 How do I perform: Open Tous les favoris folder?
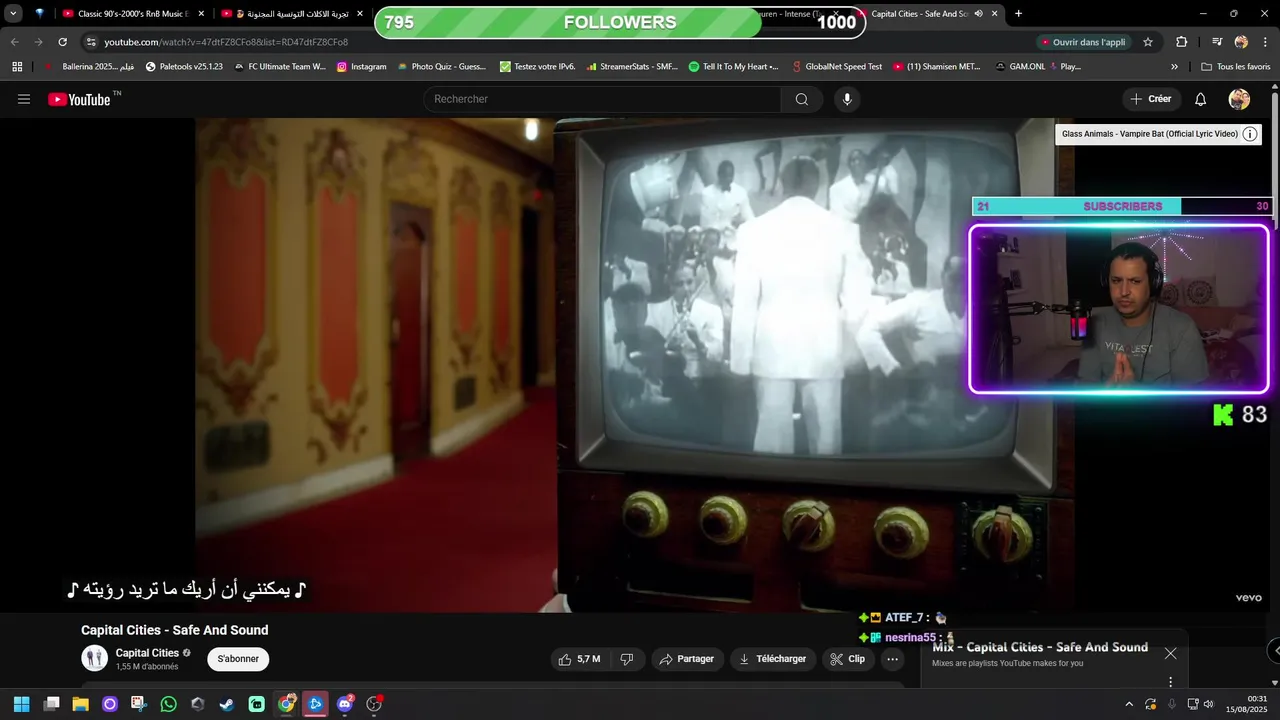coord(1235,67)
